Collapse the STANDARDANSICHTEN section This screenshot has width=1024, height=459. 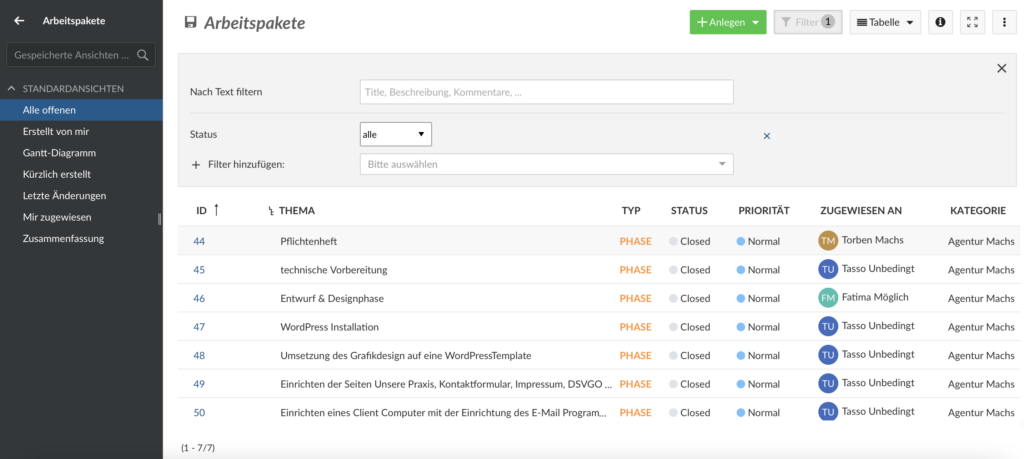tap(12, 88)
